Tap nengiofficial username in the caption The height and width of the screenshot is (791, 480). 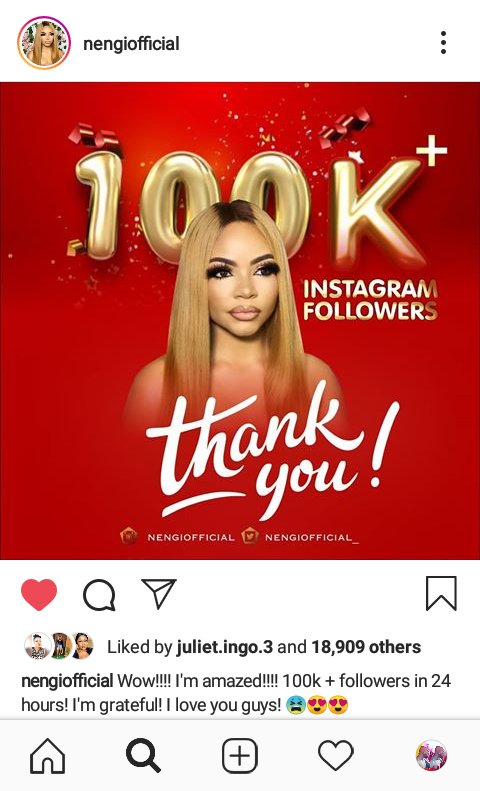click(x=67, y=681)
